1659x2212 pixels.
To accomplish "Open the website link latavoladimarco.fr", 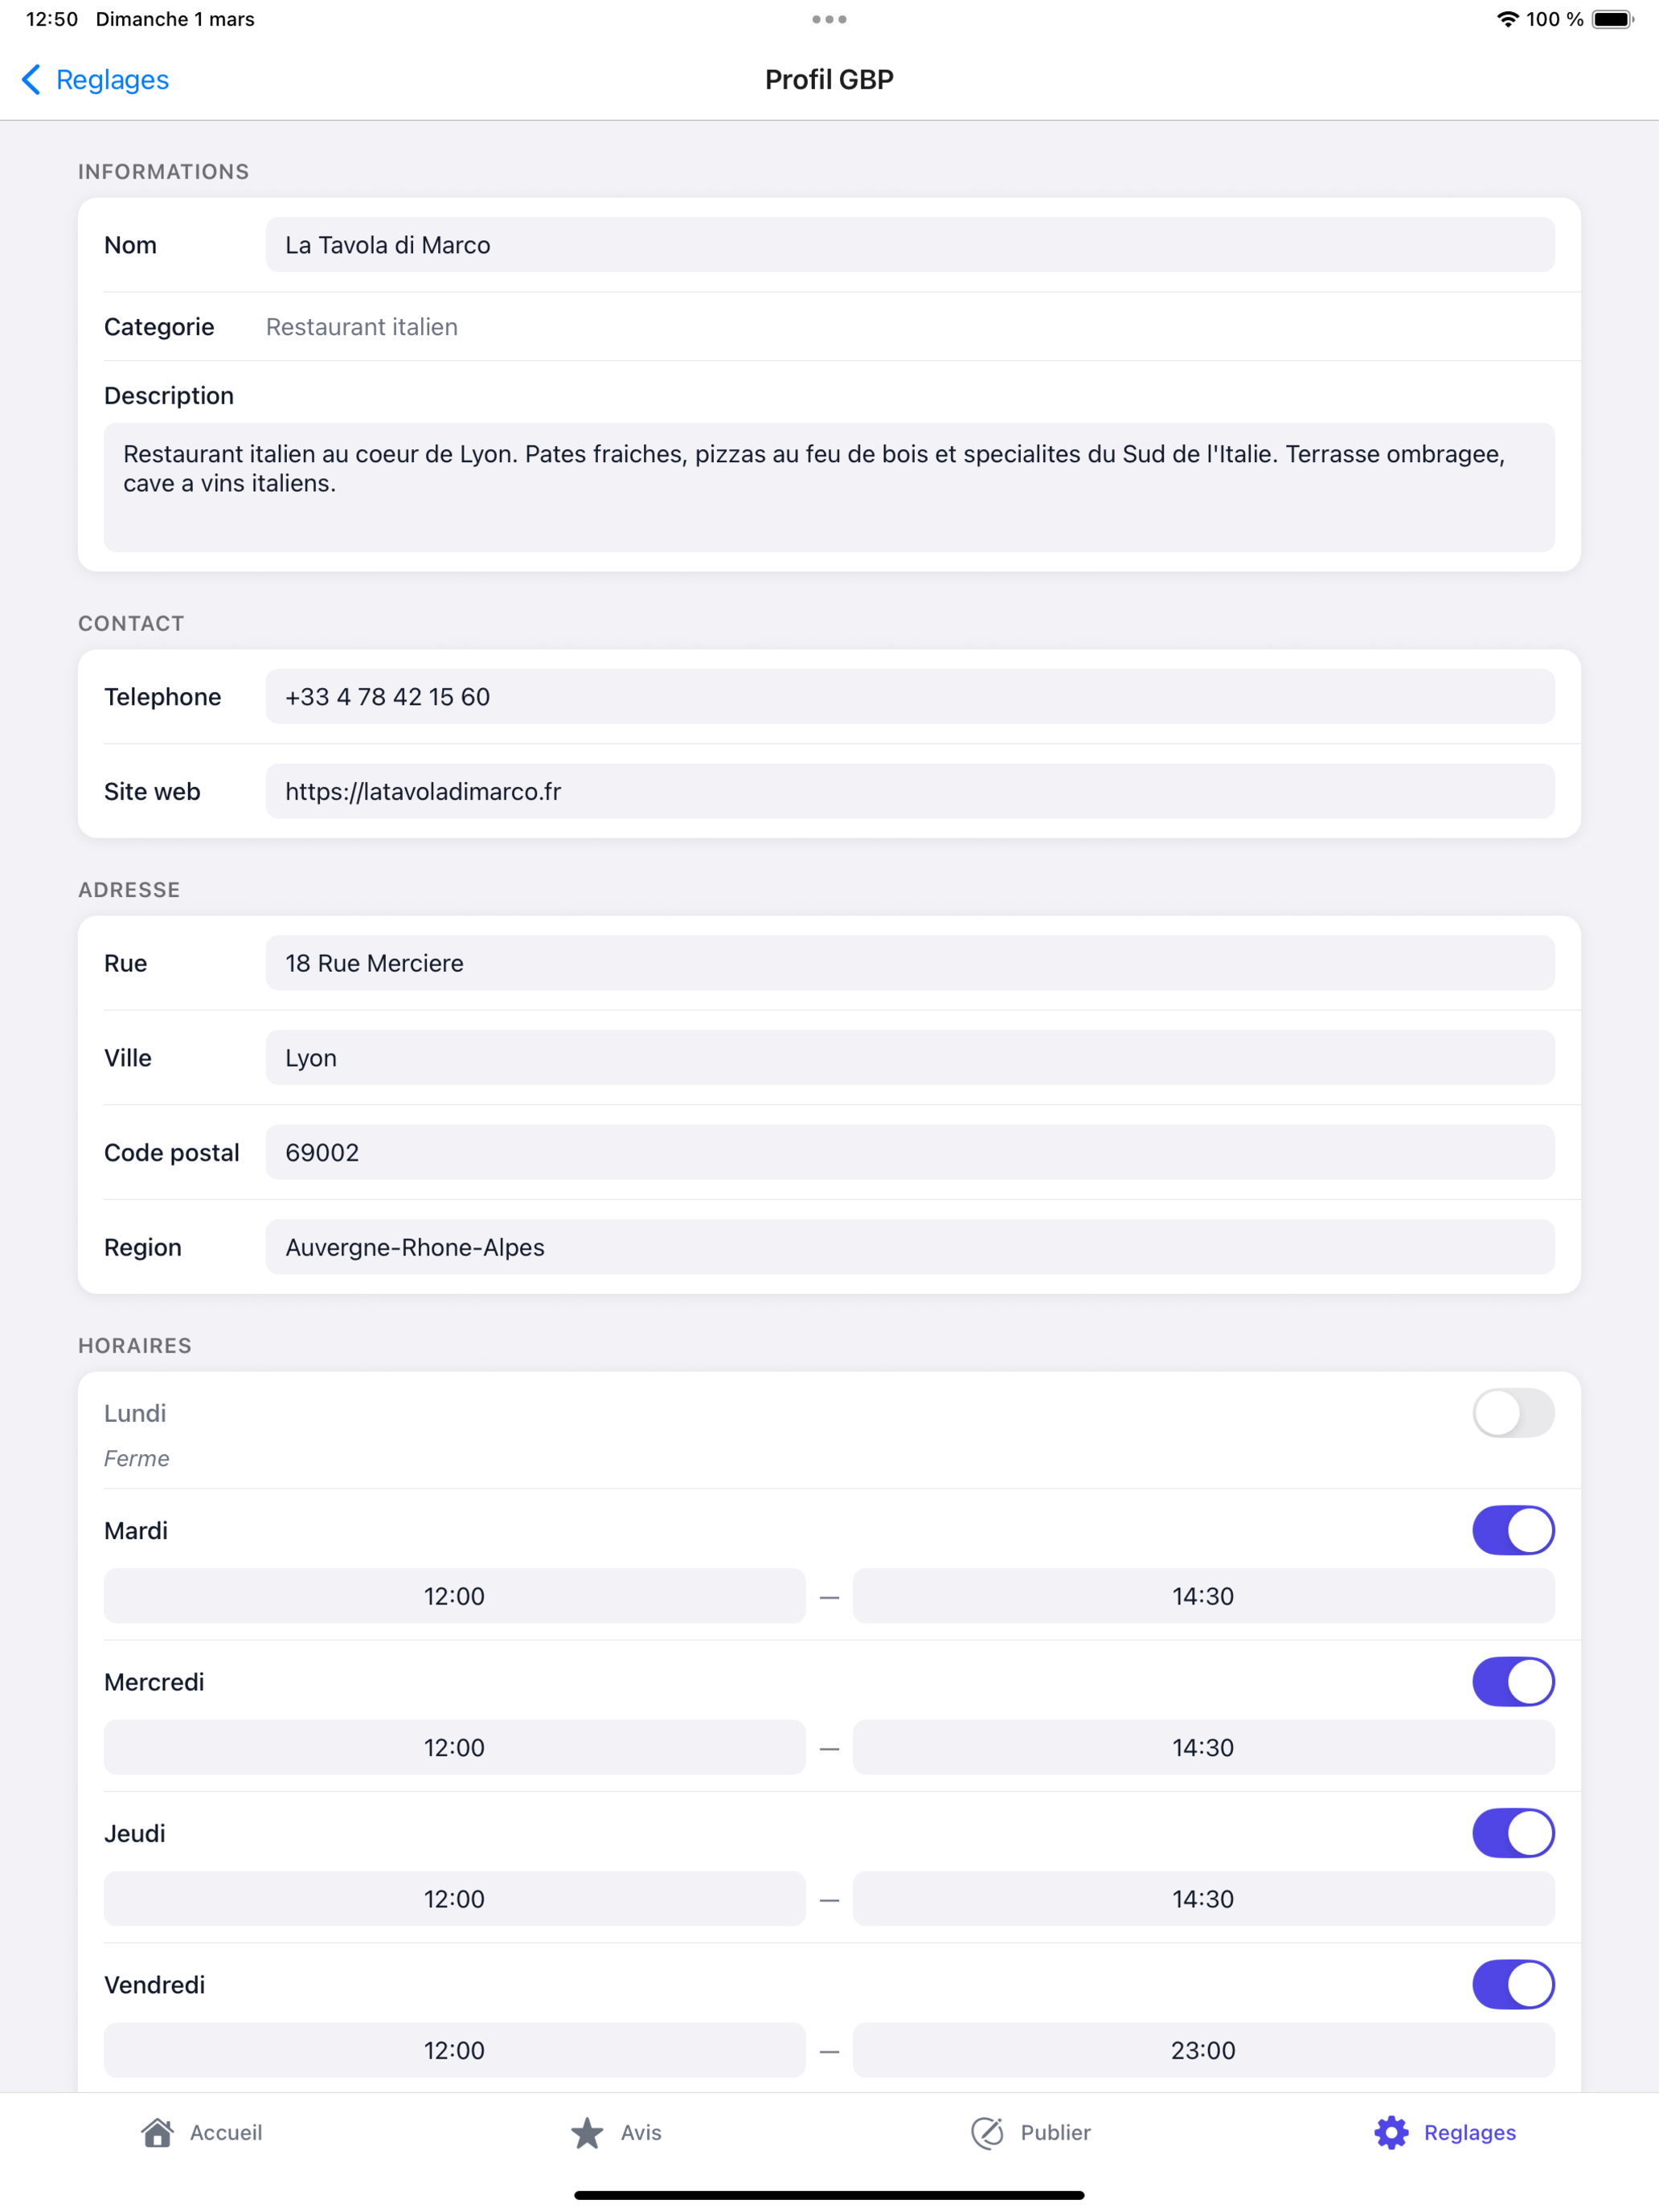I will [x=908, y=791].
